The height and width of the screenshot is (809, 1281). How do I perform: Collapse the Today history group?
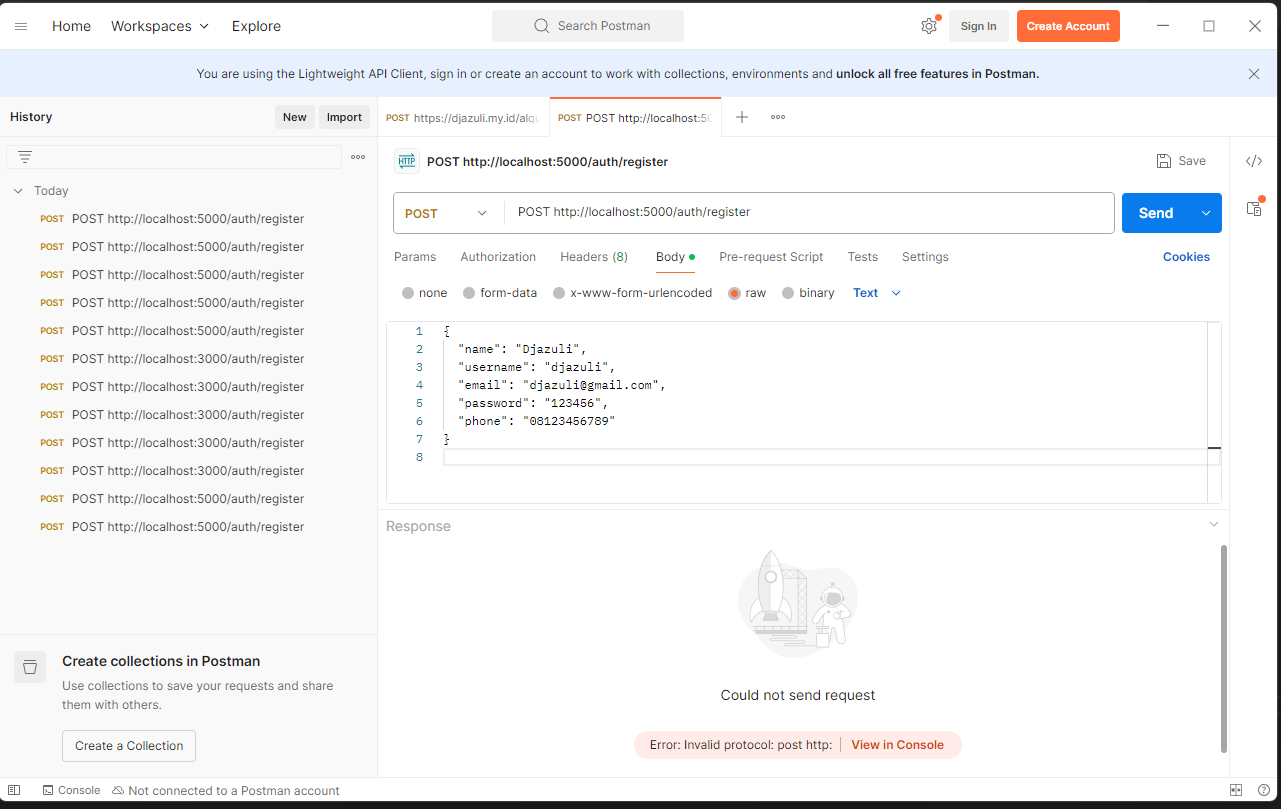[18, 191]
